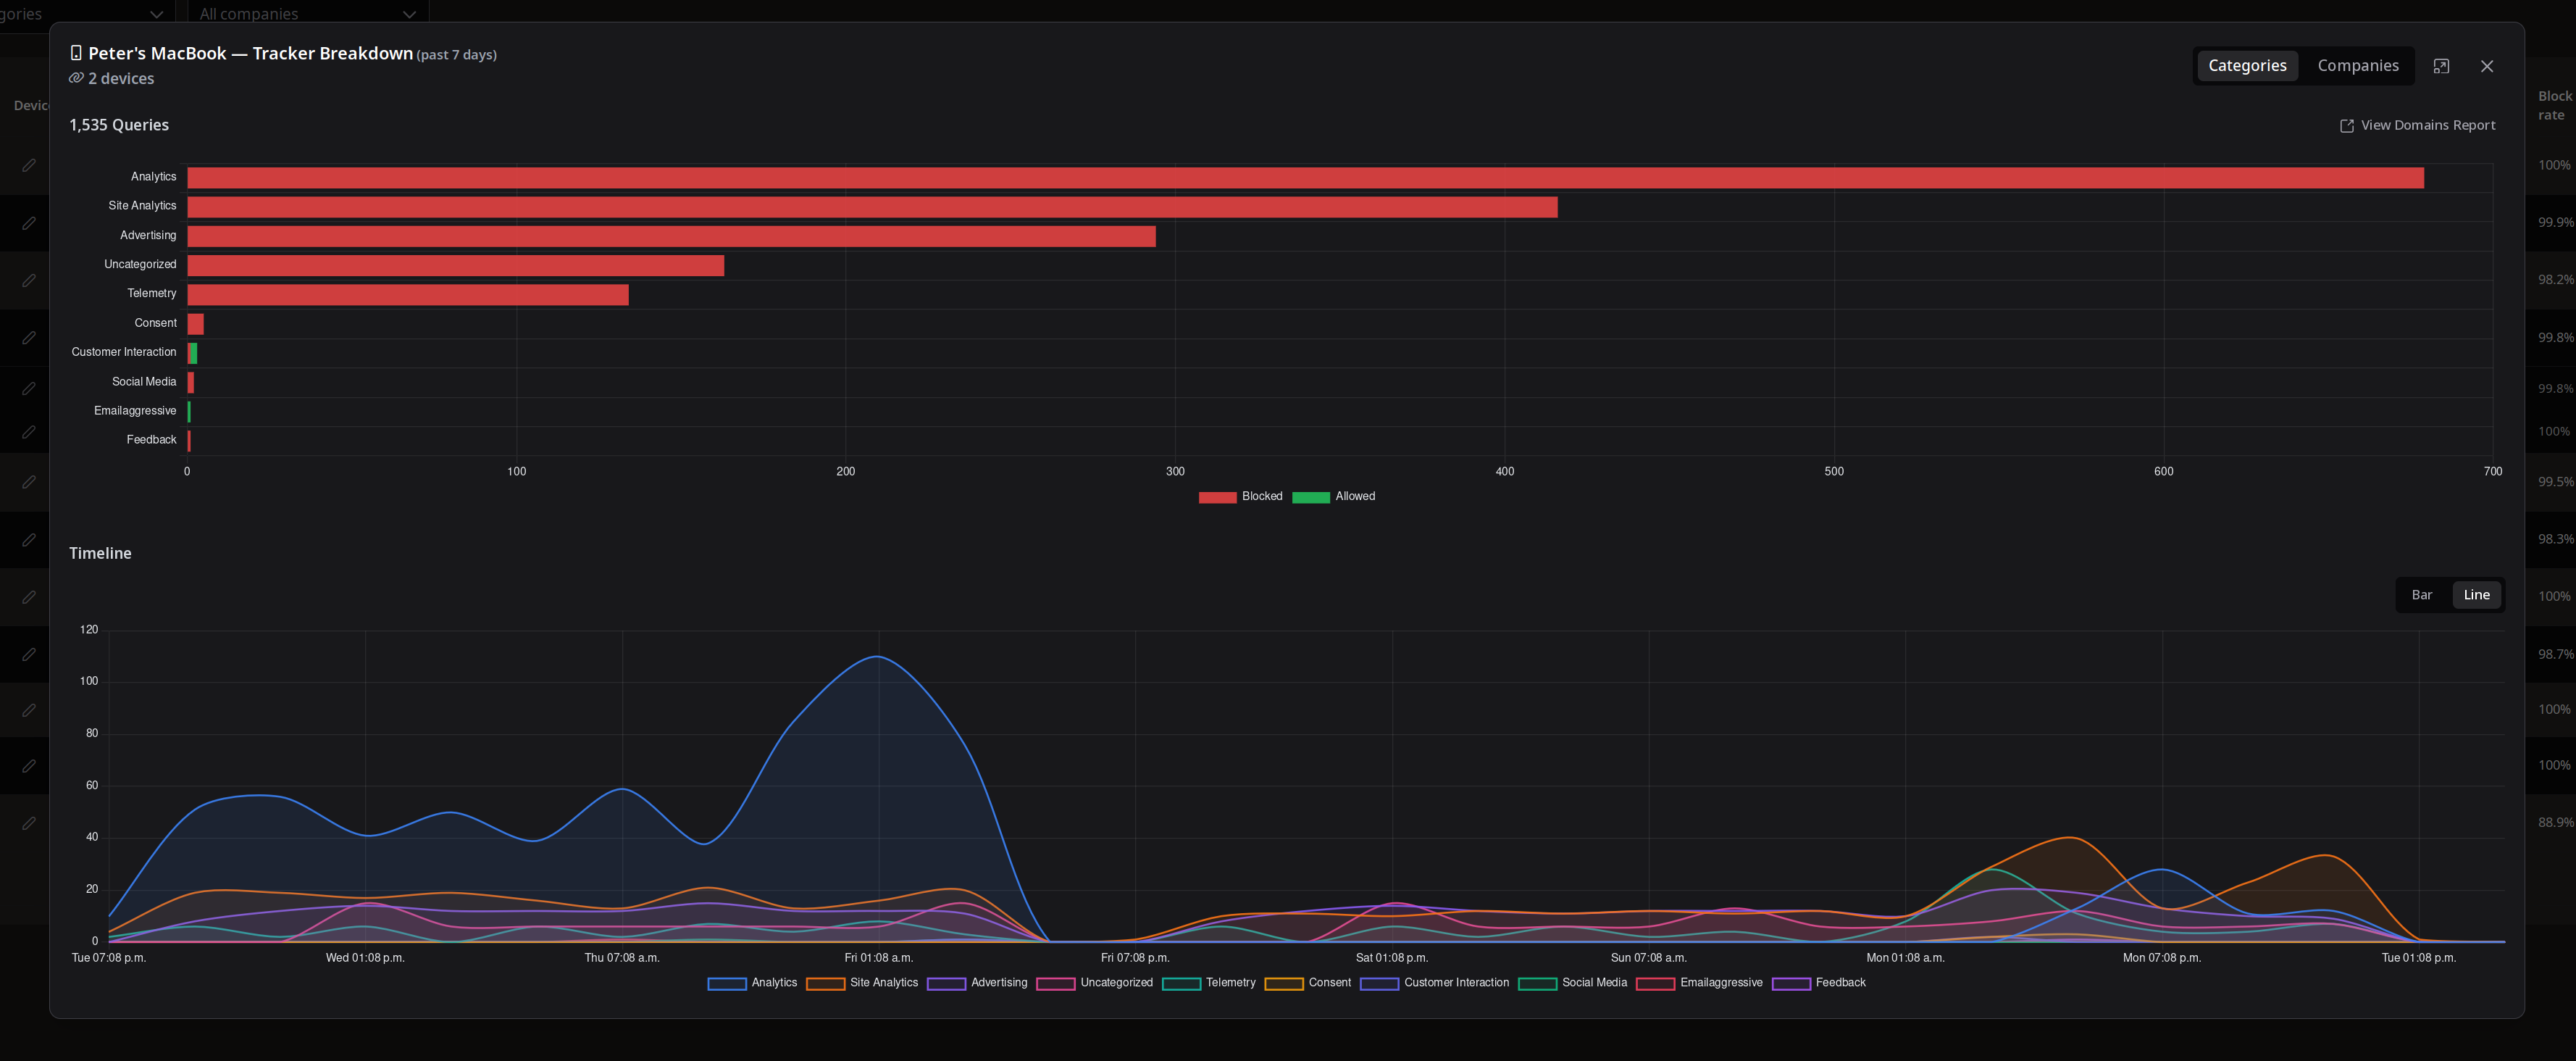2576x1061 pixels.
Task: Click the Social Media legend color box
Action: point(1537,984)
